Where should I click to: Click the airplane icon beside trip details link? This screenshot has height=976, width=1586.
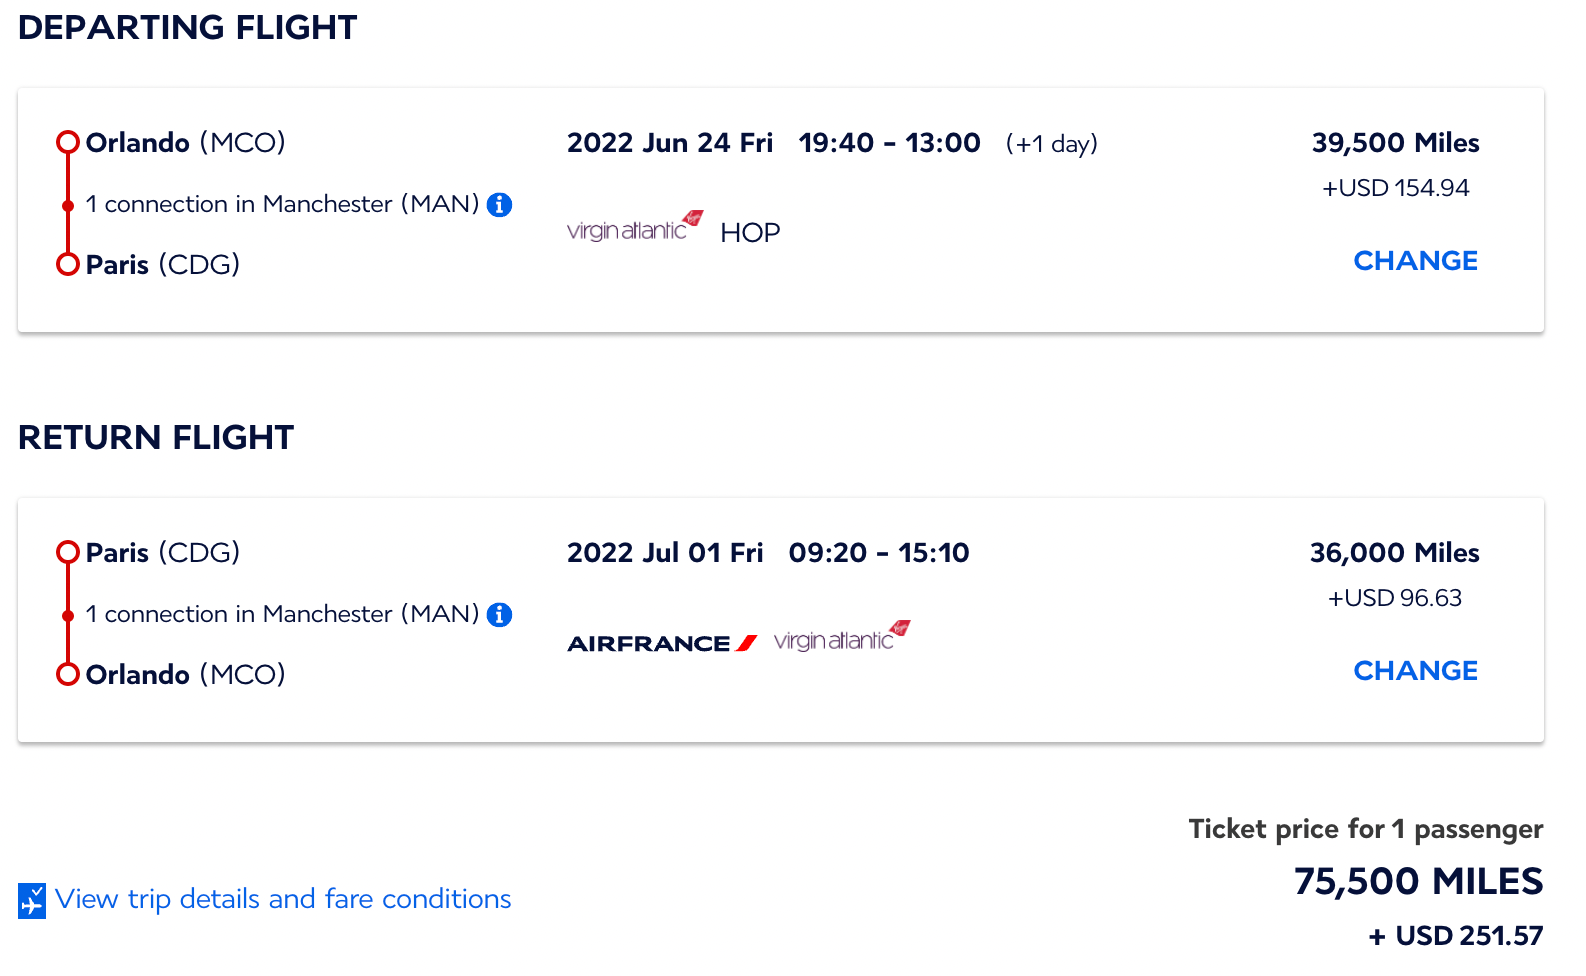coord(33,899)
